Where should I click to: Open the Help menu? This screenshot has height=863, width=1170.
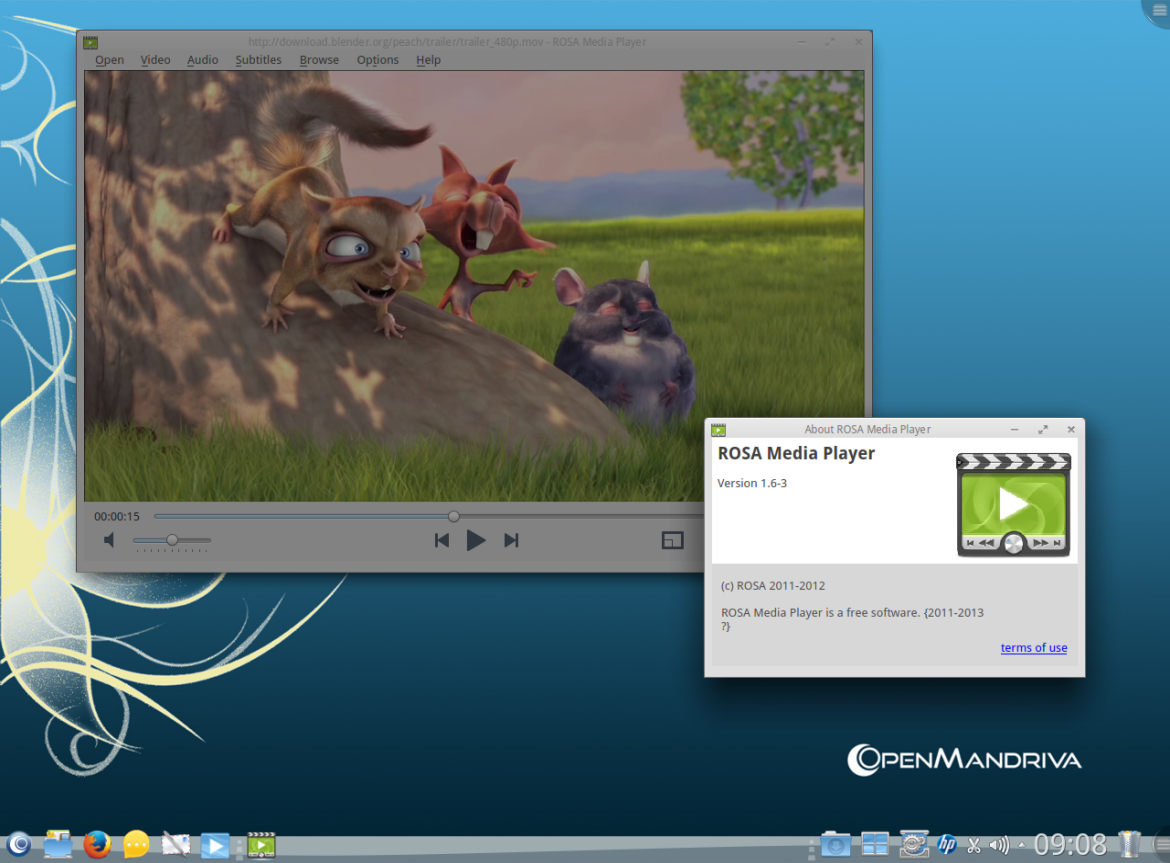tap(428, 60)
